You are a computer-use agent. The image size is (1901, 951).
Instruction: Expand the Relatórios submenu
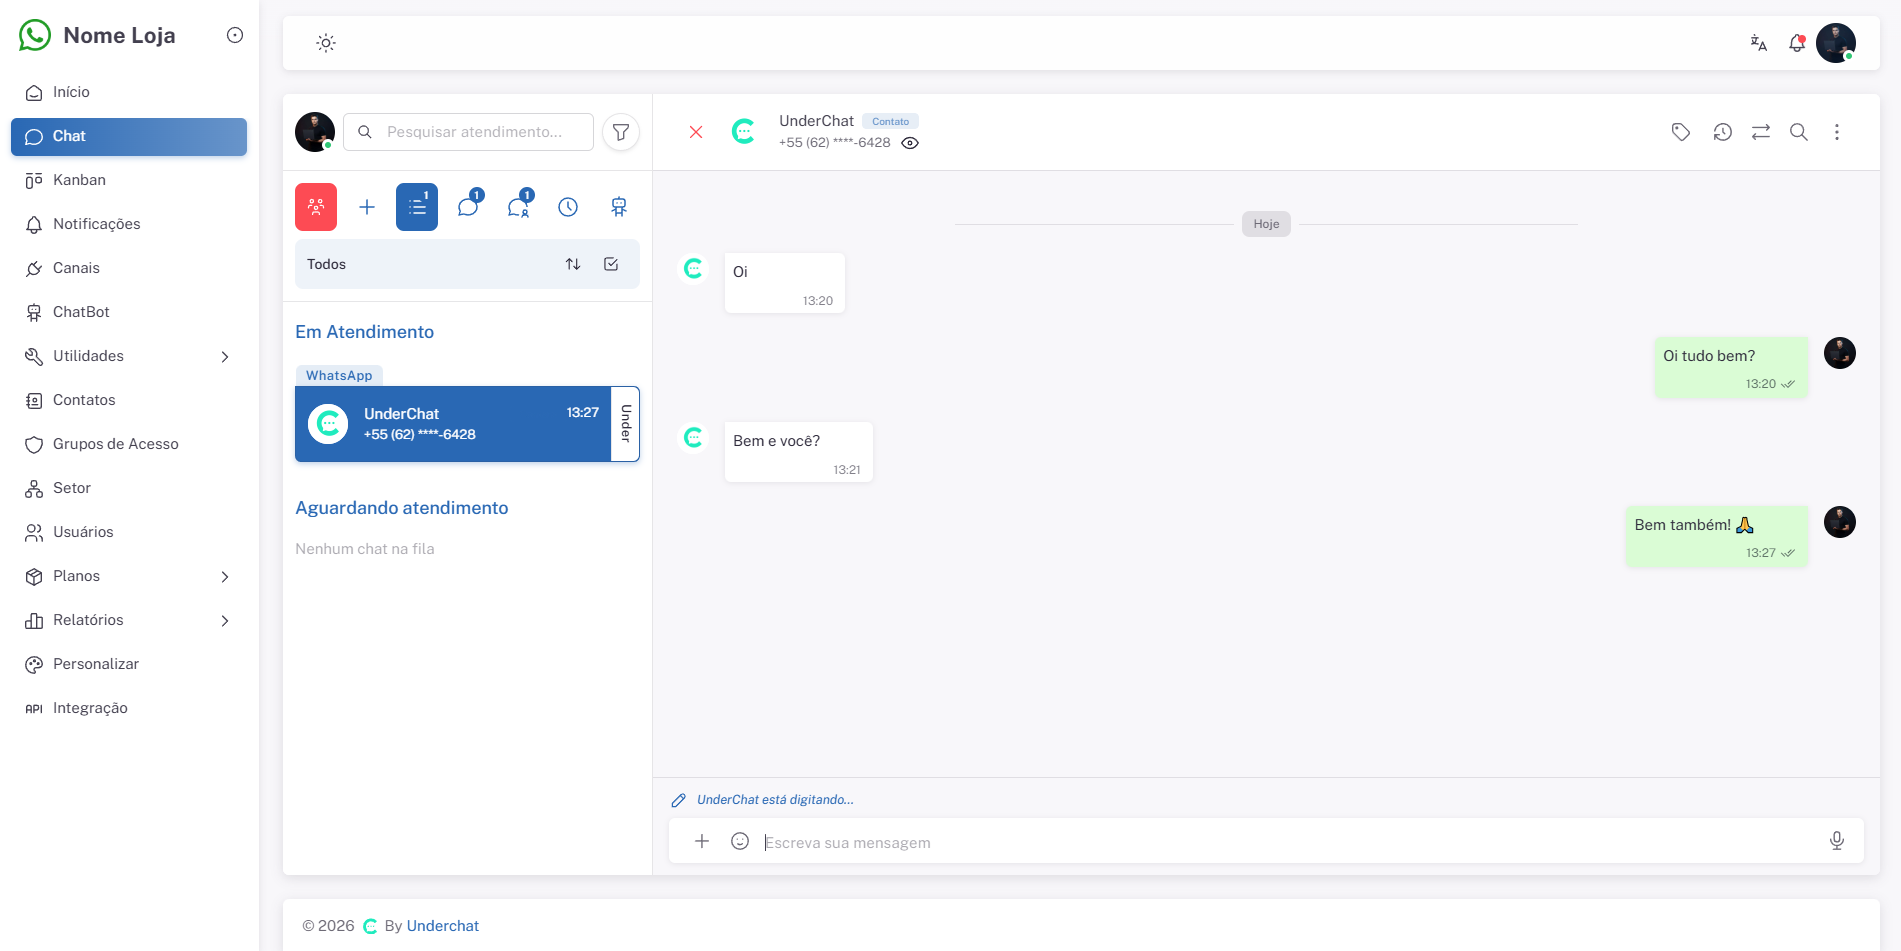tap(129, 620)
